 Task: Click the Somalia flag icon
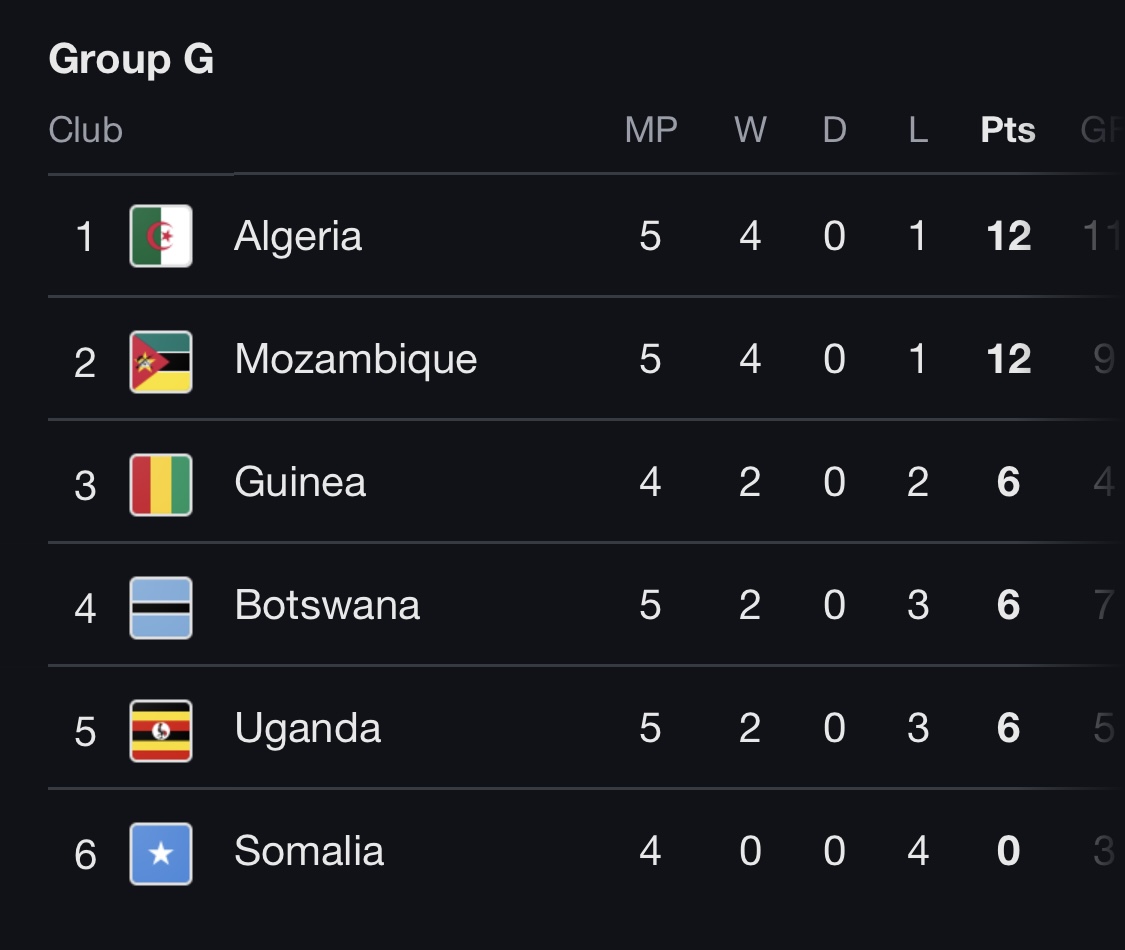point(161,854)
